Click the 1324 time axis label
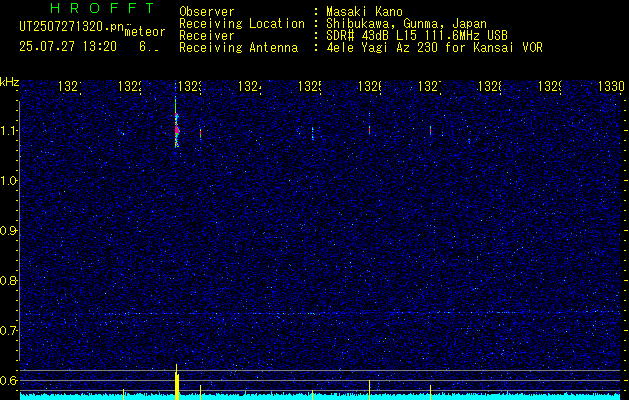Viewport: 629px width, 400px height. pyautogui.click(x=250, y=86)
